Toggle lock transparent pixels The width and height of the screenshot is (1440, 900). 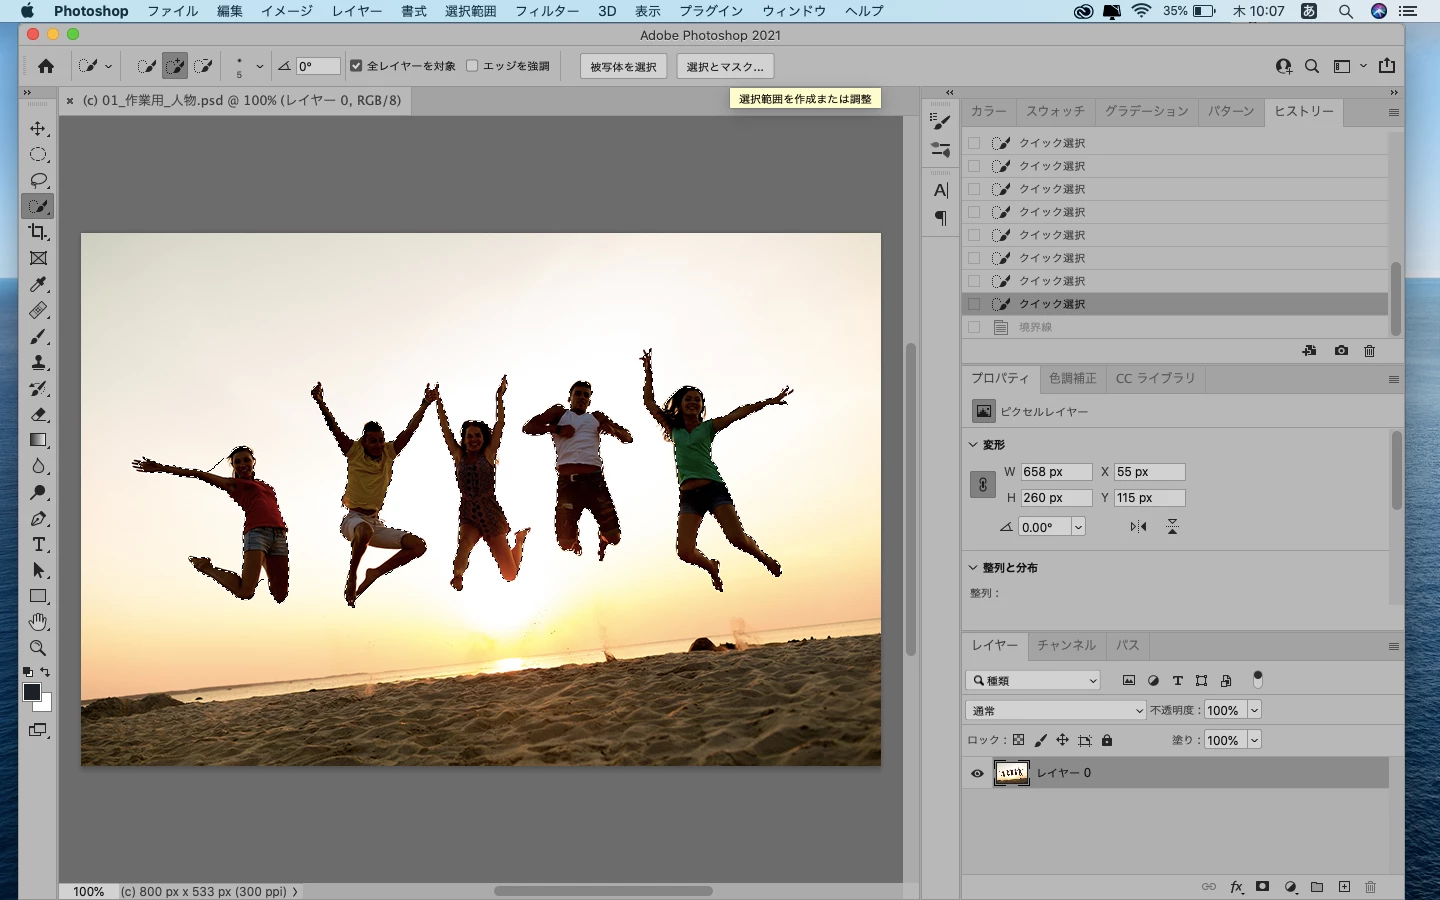(x=1018, y=740)
